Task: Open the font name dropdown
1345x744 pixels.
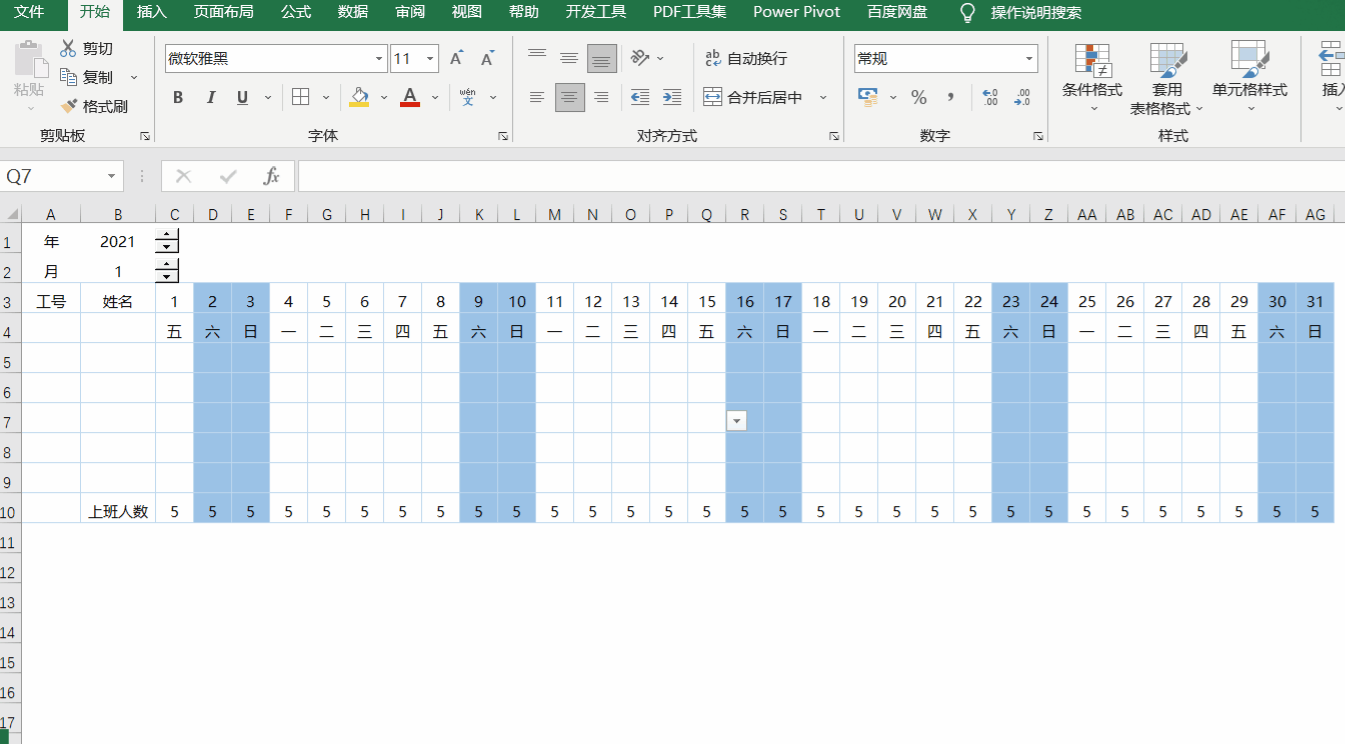Action: pyautogui.click(x=379, y=59)
